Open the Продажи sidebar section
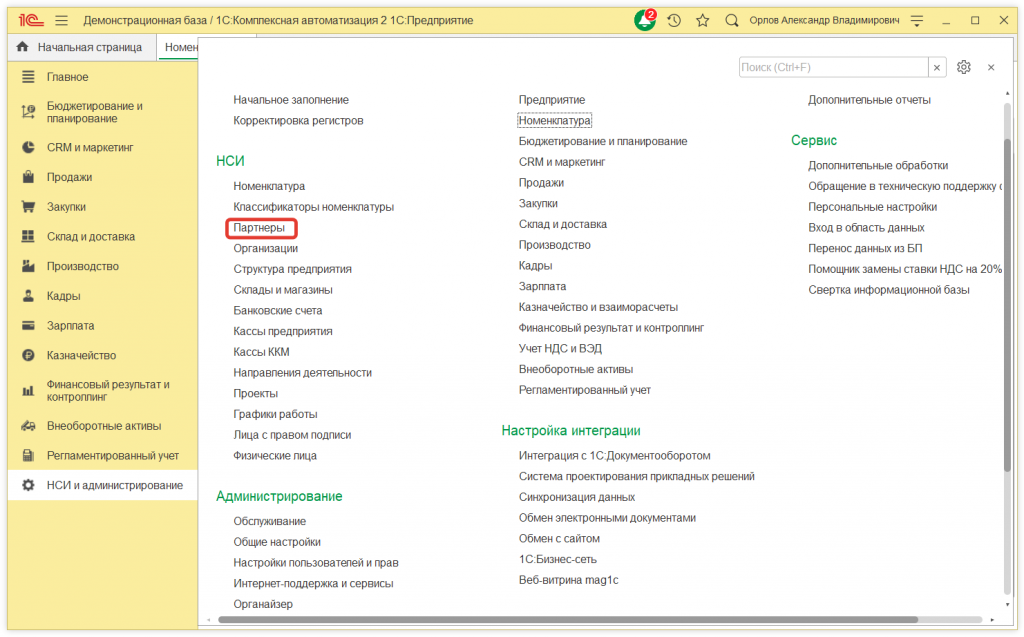 [69, 177]
